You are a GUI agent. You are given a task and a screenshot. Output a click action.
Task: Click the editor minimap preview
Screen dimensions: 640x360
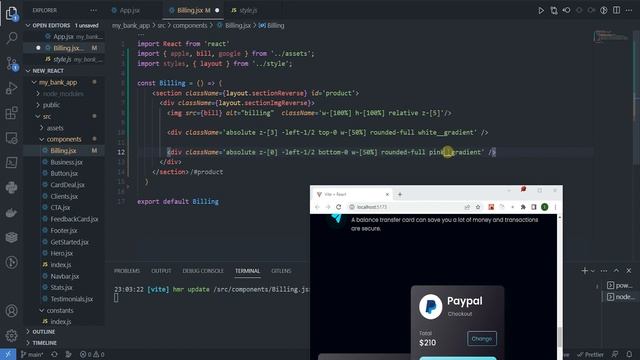click(x=611, y=36)
